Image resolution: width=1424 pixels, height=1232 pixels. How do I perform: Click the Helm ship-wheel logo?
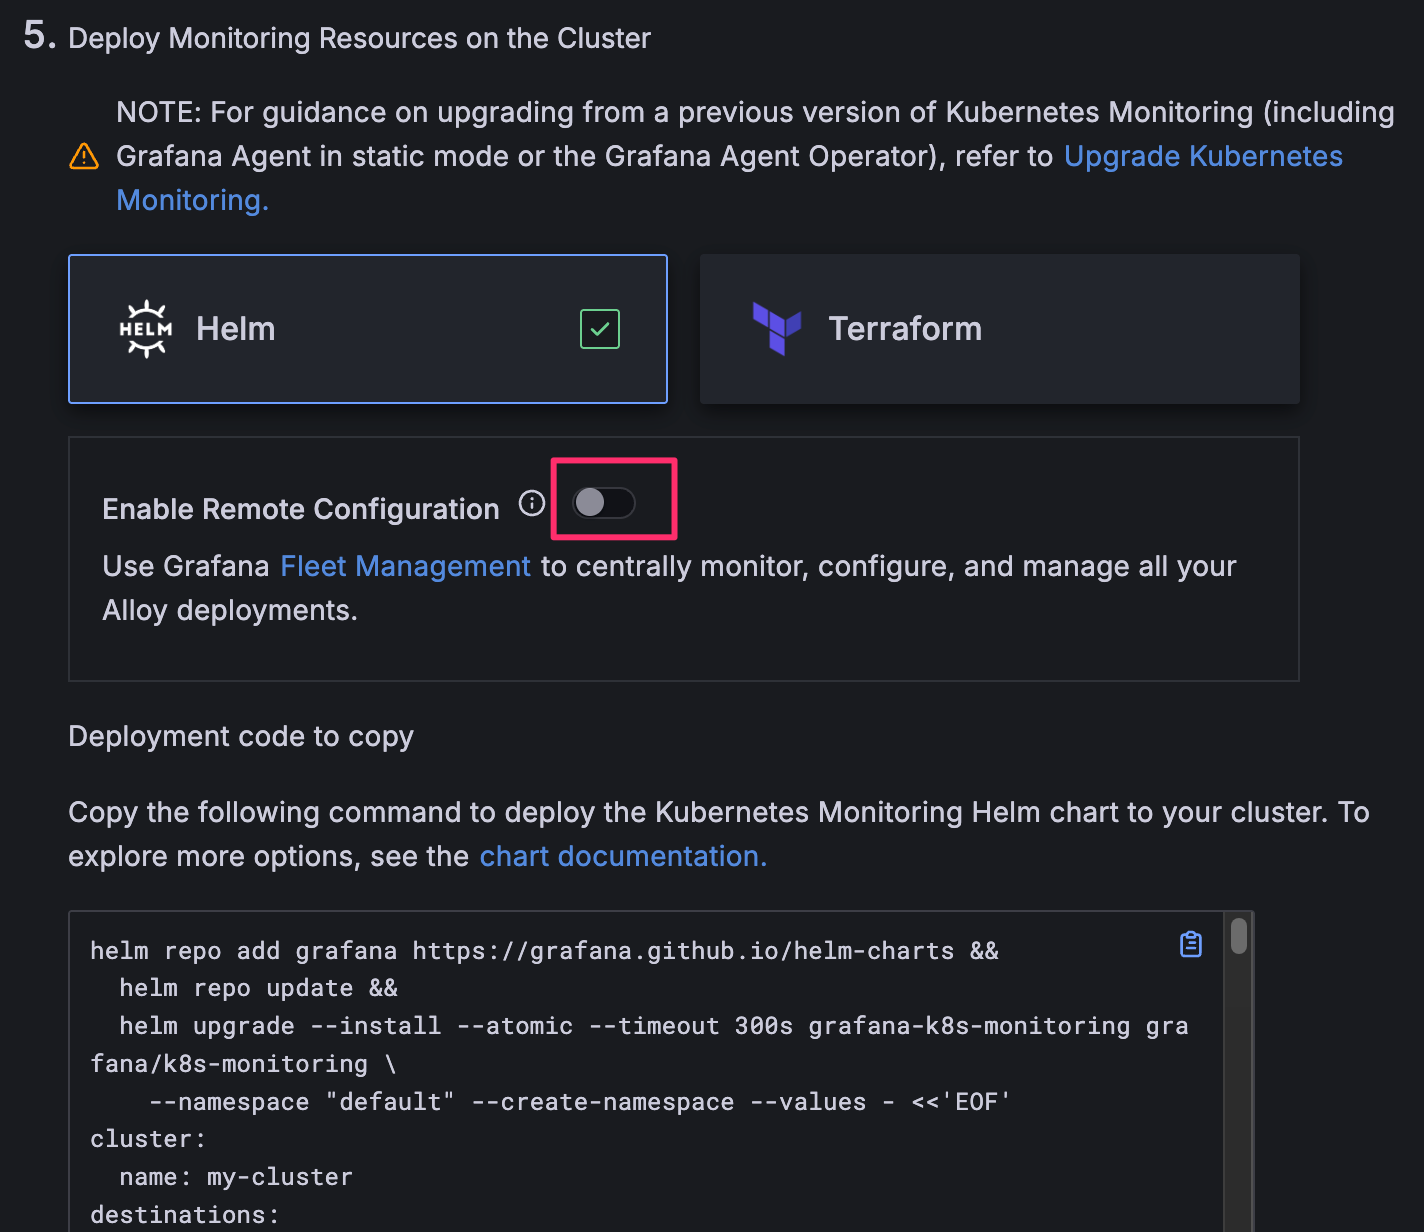146,329
